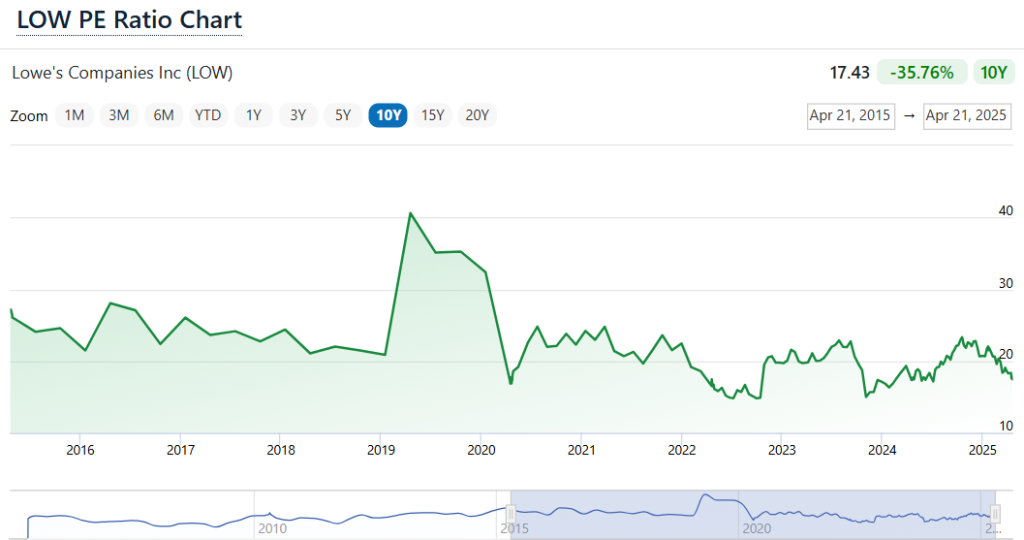Click the right navigator range handle
This screenshot has height=540, width=1024.
(x=995, y=515)
